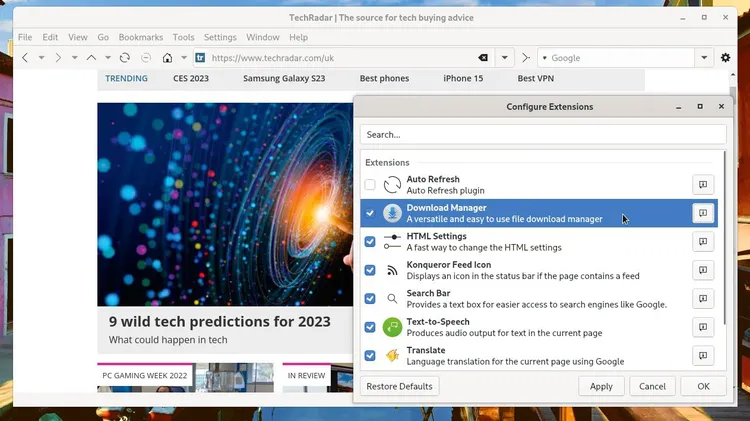Open the Window menu
The height and width of the screenshot is (421, 750).
tap(263, 37)
